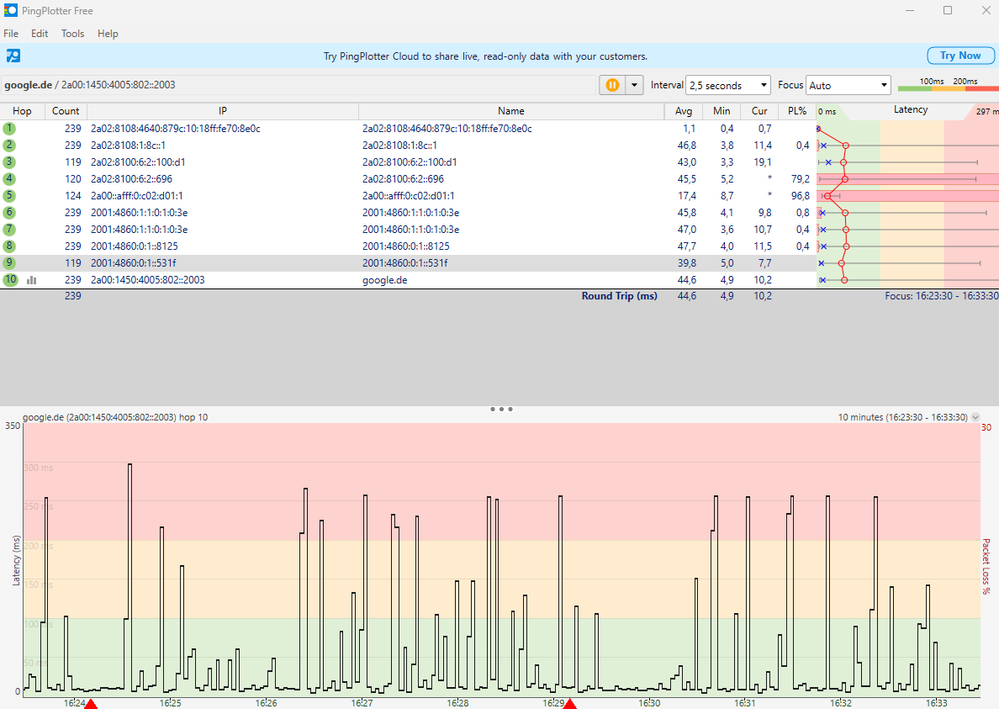The image size is (999, 709).
Task: Pause tracing with the orange pause button
Action: 612,85
